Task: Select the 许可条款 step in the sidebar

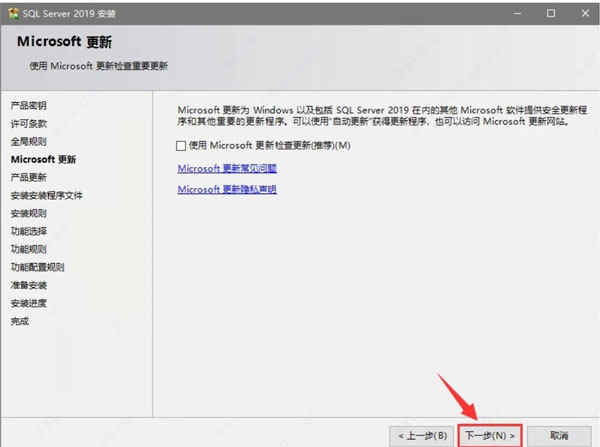Action: pyautogui.click(x=29, y=124)
